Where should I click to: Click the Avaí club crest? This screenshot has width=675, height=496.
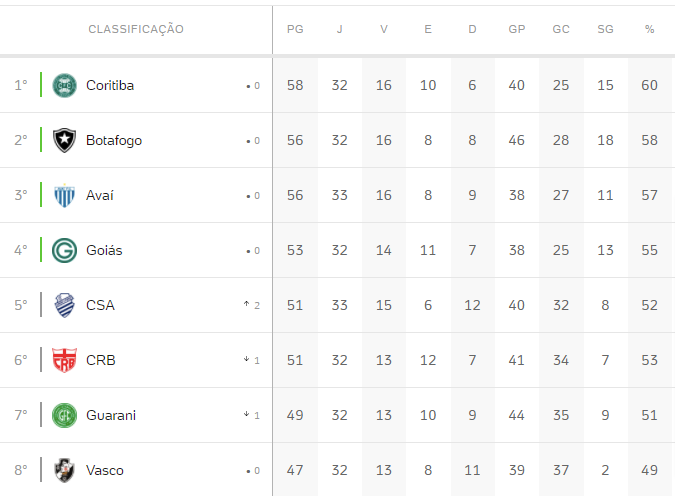pyautogui.click(x=64, y=195)
